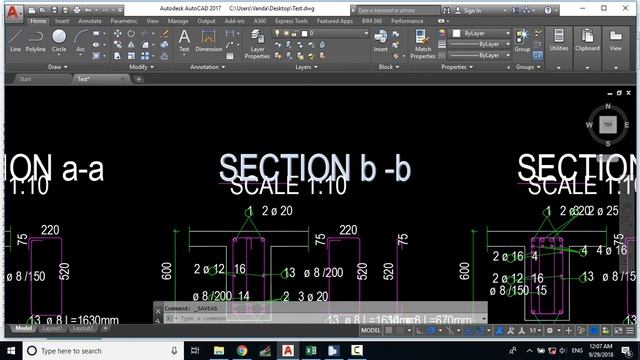Click the Group icon
Image resolution: width=640 pixels, height=360 pixels.
[522, 40]
